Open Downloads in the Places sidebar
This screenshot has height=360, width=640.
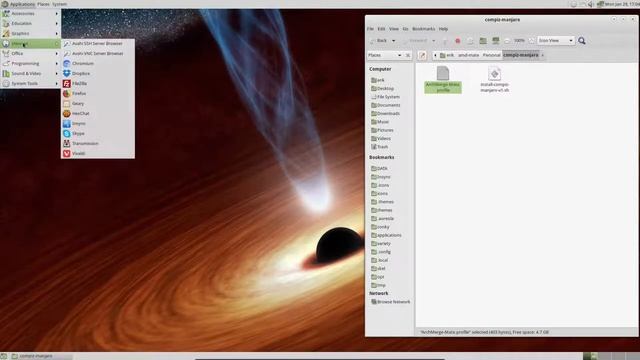385,113
